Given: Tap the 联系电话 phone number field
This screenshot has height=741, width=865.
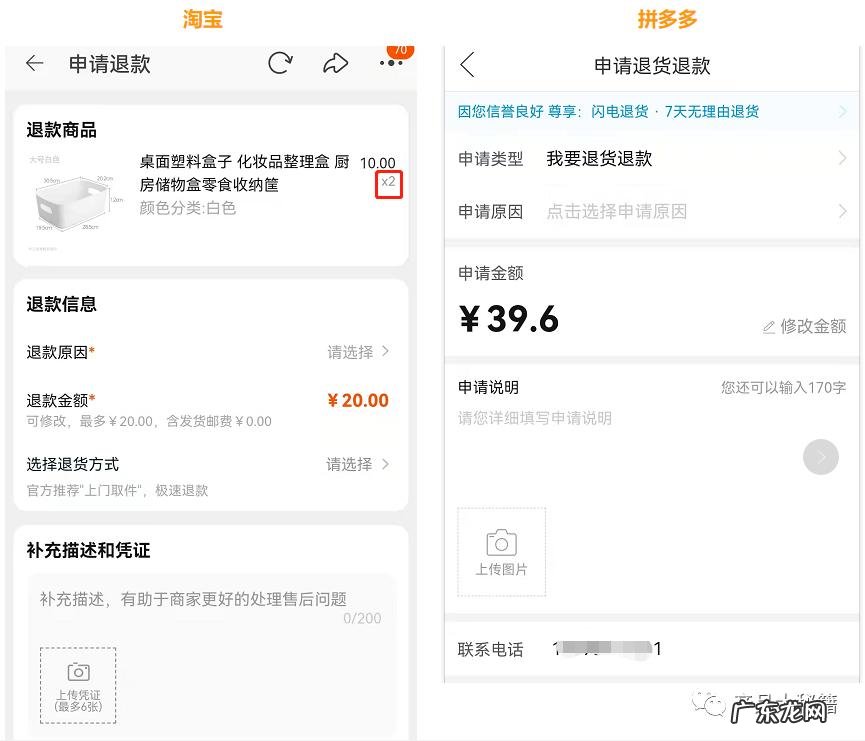Looking at the screenshot, I should click(600, 649).
